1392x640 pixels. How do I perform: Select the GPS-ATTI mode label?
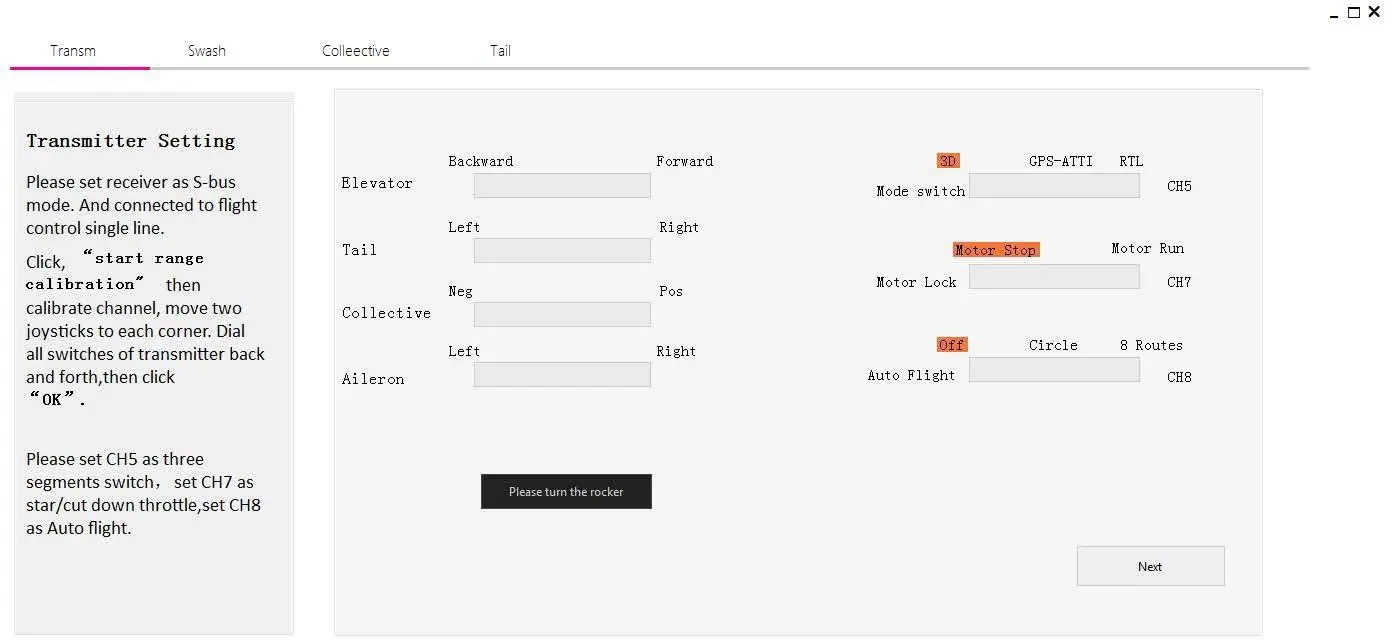[x=1060, y=161]
